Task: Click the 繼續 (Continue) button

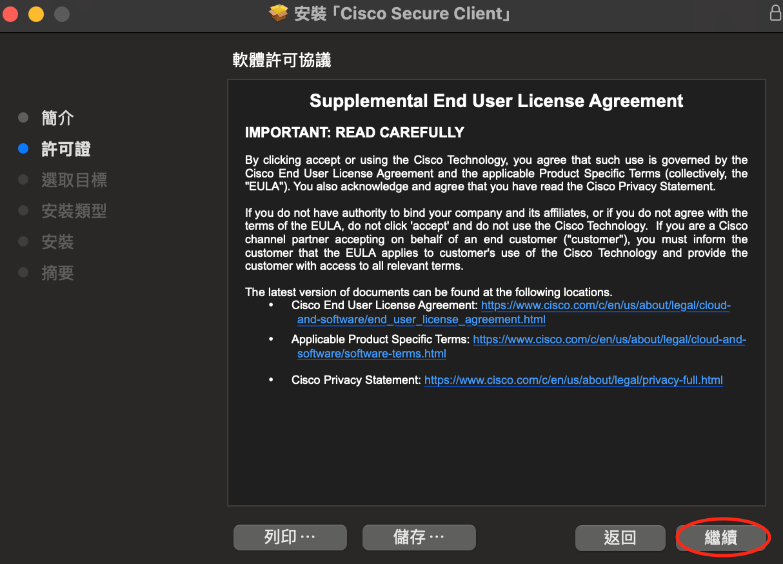Action: click(x=721, y=538)
